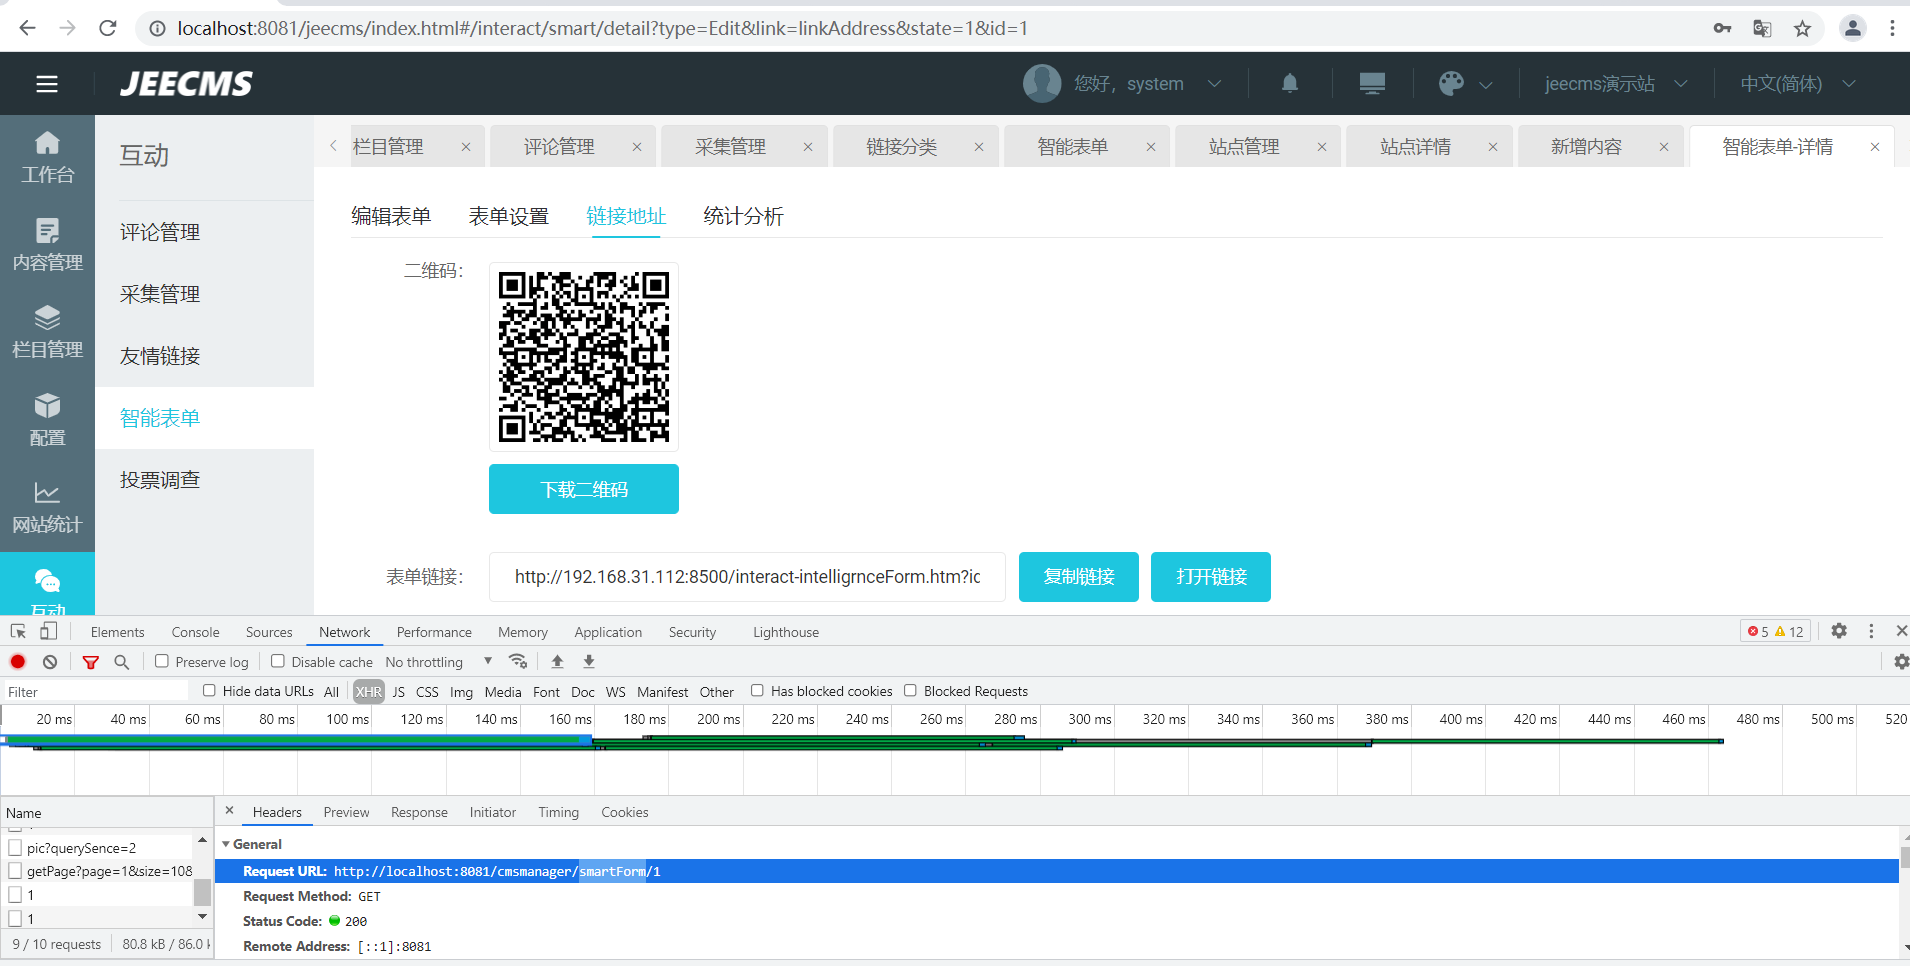Check the Hide data URLs checkbox
This screenshot has width=1910, height=966.
tap(209, 690)
